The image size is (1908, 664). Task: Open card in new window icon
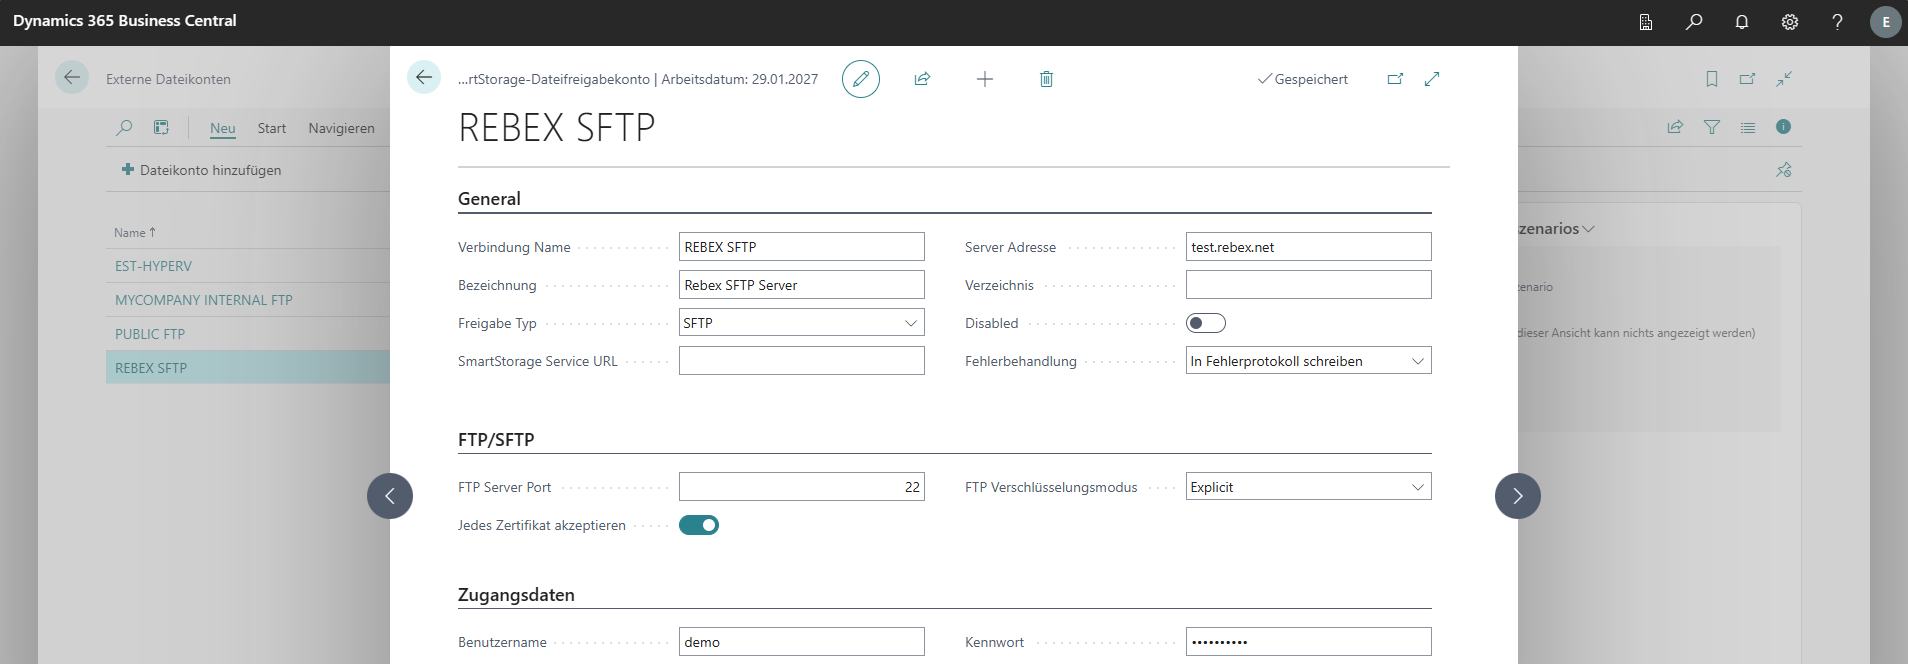(x=1395, y=79)
